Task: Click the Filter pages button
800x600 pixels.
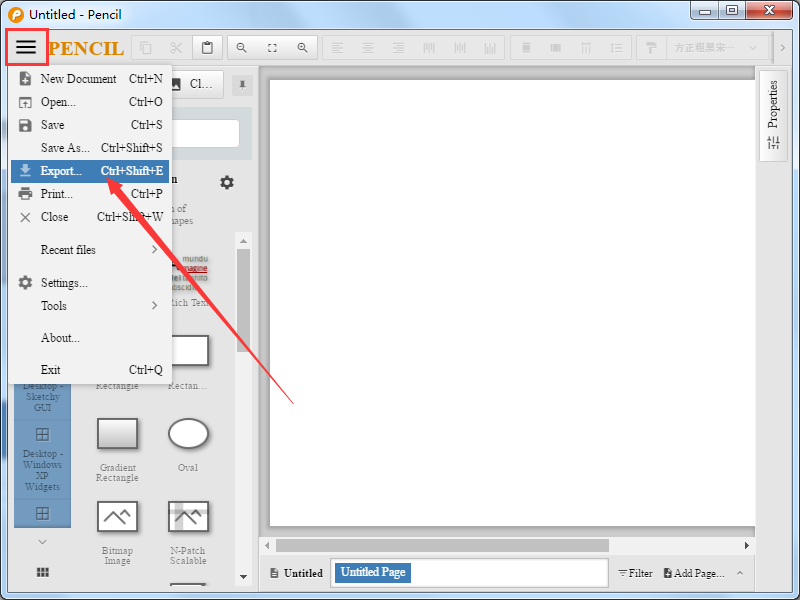Action: click(635, 573)
